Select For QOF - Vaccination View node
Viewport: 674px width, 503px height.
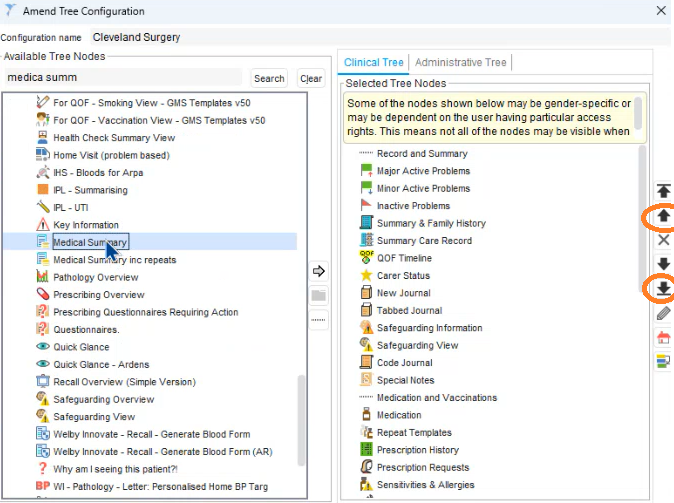point(159,120)
